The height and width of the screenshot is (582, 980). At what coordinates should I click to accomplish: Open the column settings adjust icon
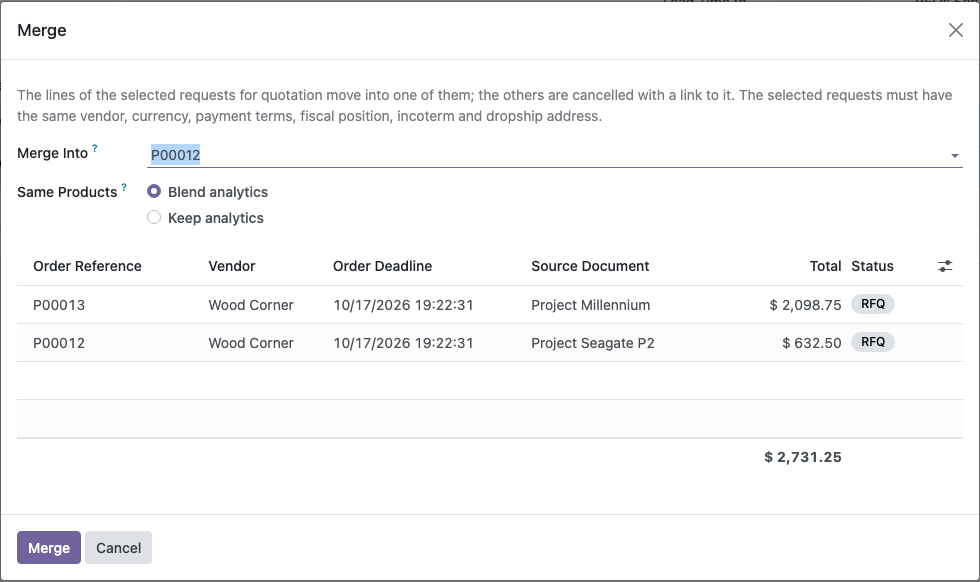945,266
